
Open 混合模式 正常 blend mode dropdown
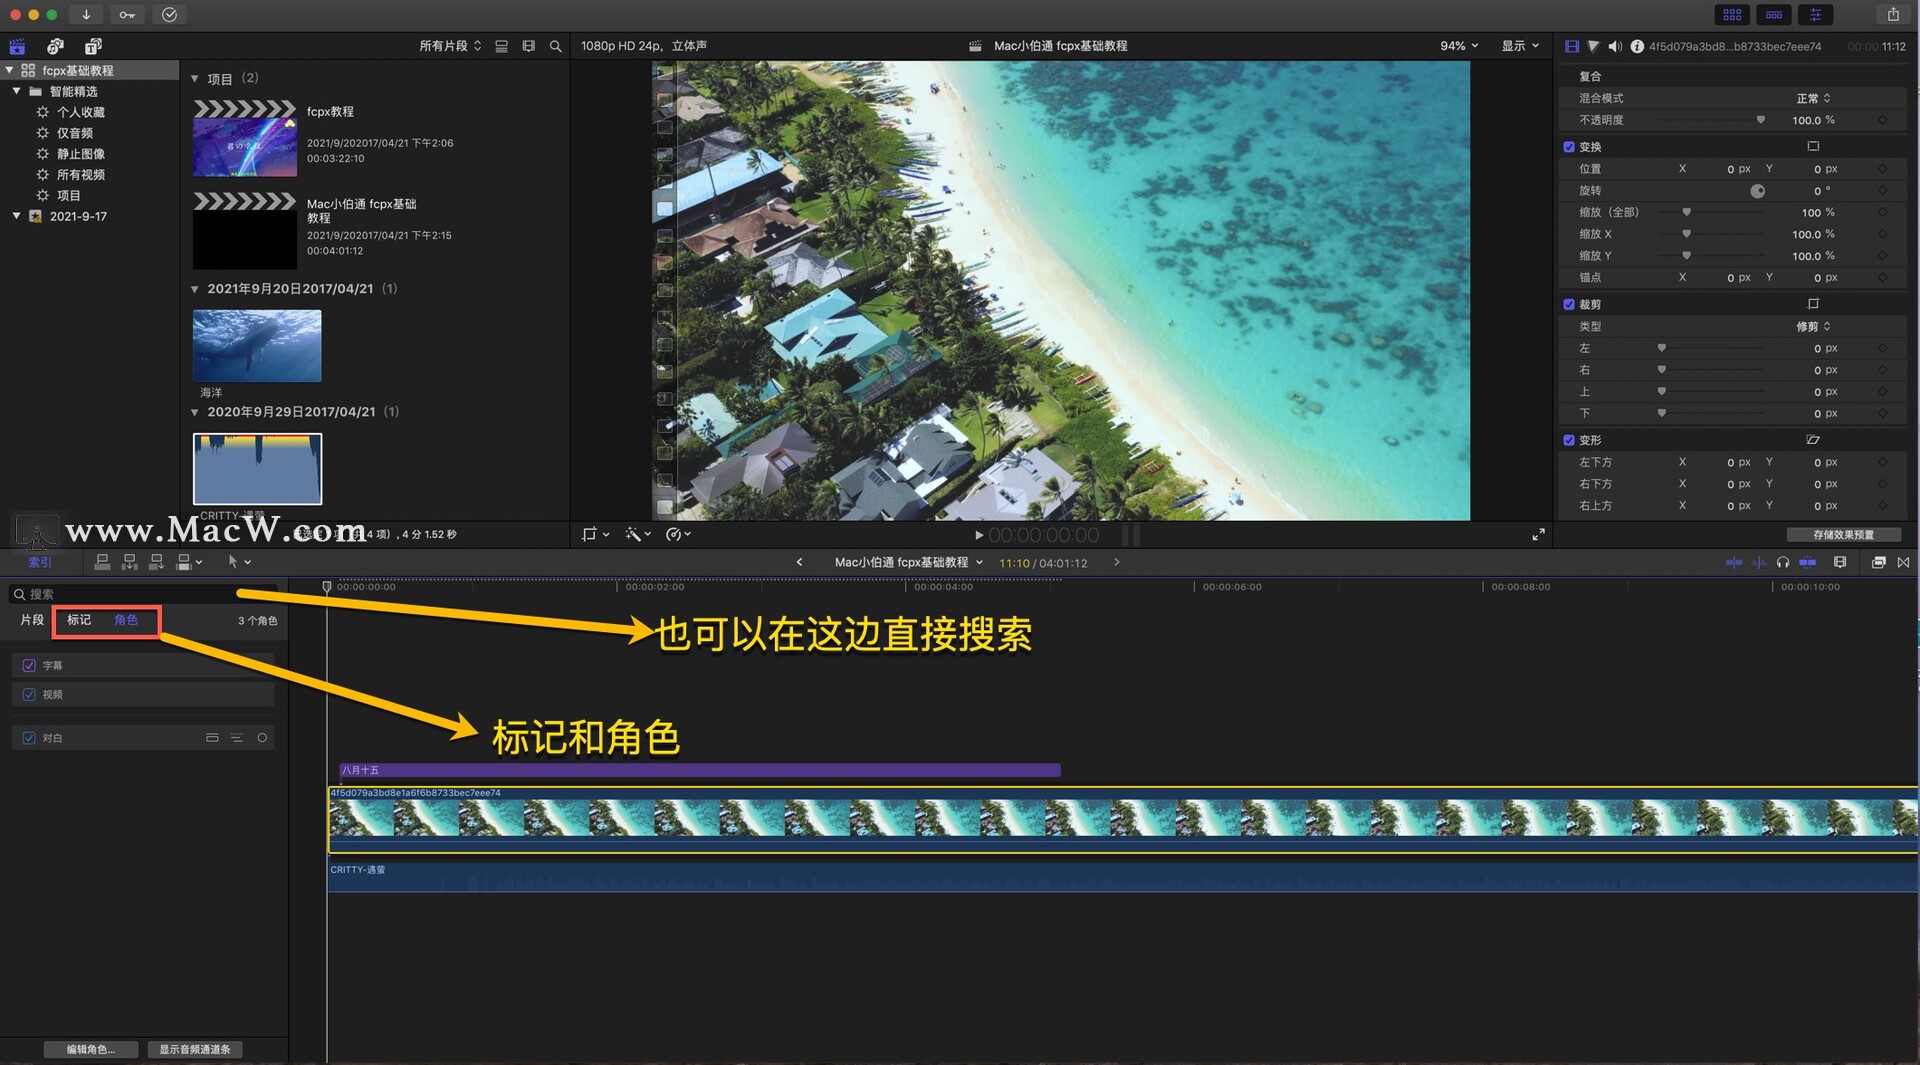1813,98
